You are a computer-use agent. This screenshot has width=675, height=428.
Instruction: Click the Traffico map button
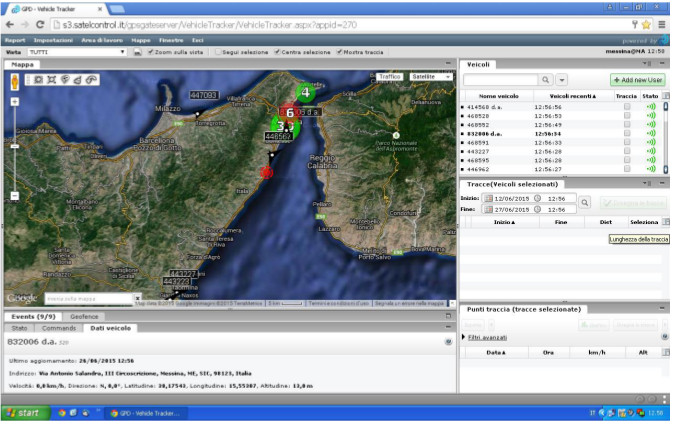click(x=390, y=76)
